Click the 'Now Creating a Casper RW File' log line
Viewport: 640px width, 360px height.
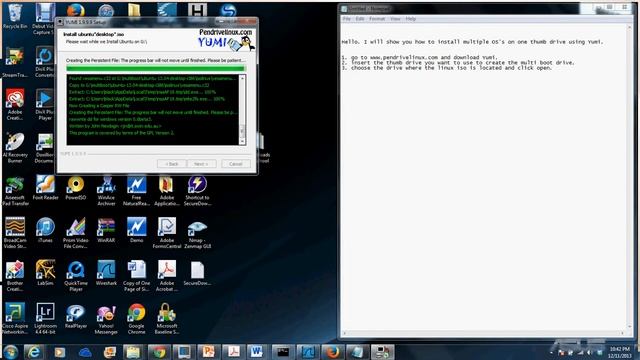pyautogui.click(x=99, y=105)
